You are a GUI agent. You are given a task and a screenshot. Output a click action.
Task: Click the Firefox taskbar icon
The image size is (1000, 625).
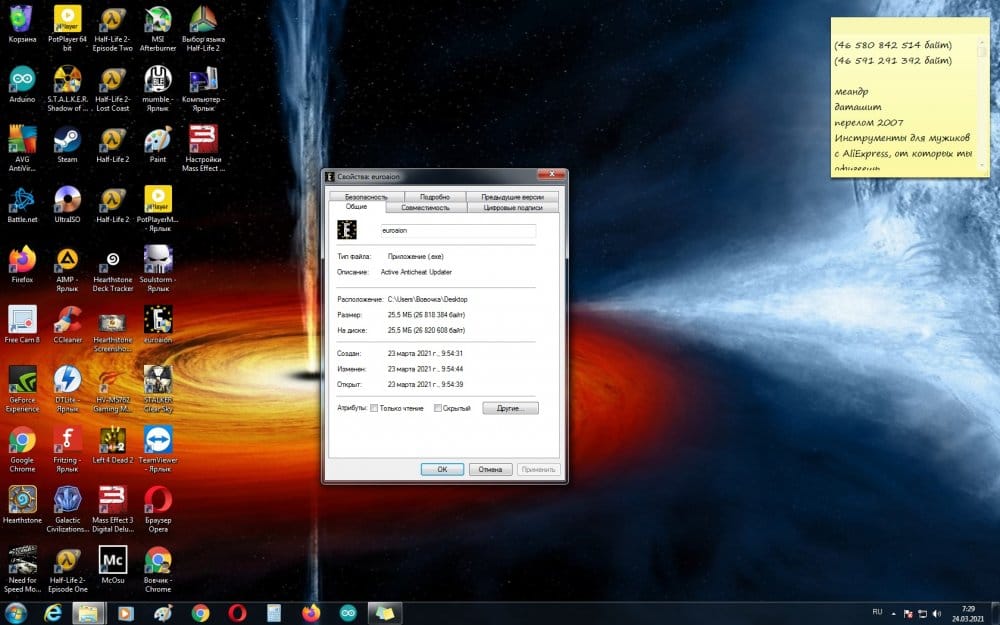click(311, 612)
